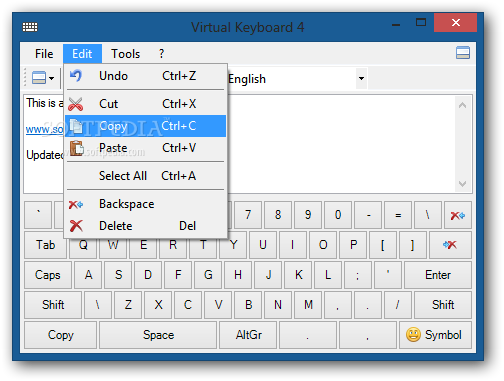Click the A letter key

(x=88, y=275)
